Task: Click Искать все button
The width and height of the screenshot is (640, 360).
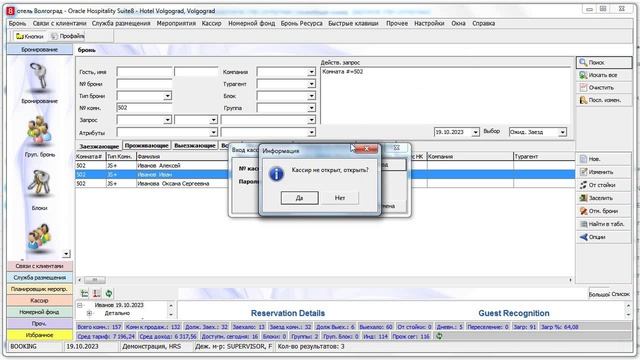Action: click(x=604, y=75)
